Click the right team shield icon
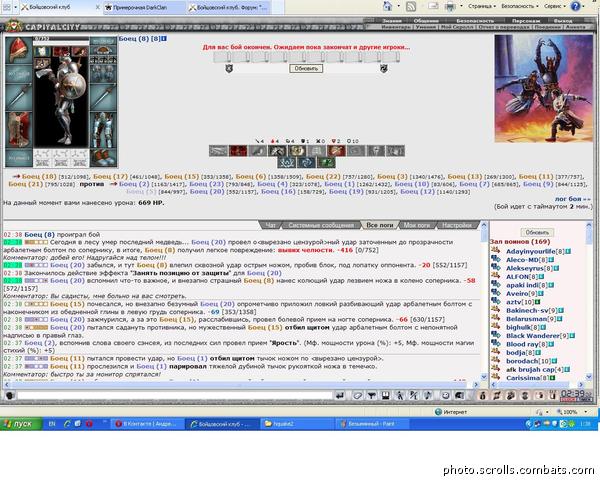Viewport: 600px width, 480px height. 384,69
